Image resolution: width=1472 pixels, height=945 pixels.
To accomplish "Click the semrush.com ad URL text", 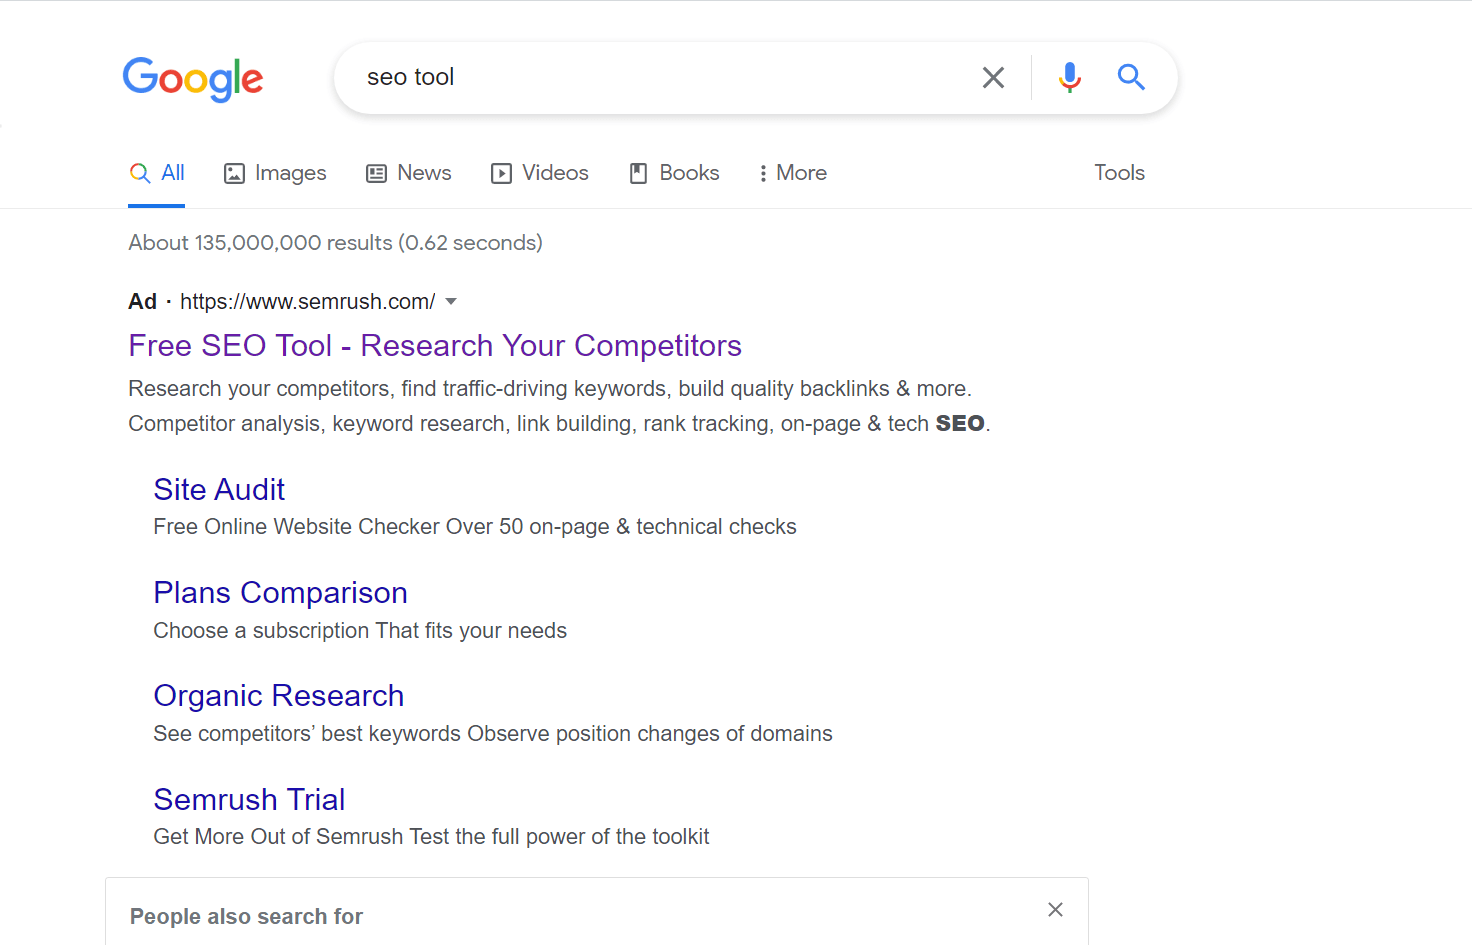I will click(308, 301).
